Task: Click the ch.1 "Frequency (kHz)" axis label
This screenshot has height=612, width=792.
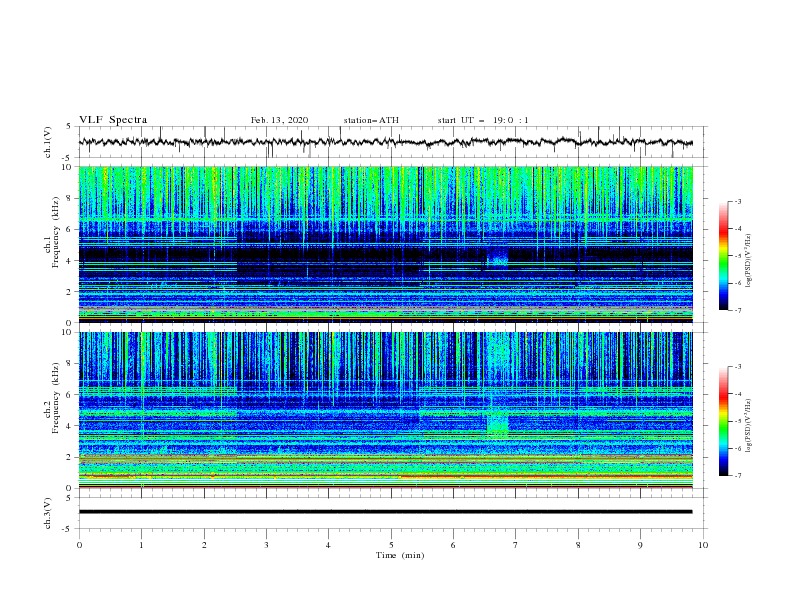Action: click(56, 233)
